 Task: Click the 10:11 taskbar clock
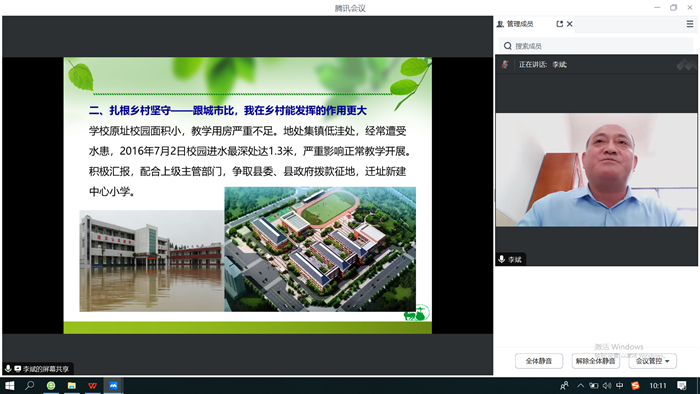click(x=658, y=386)
